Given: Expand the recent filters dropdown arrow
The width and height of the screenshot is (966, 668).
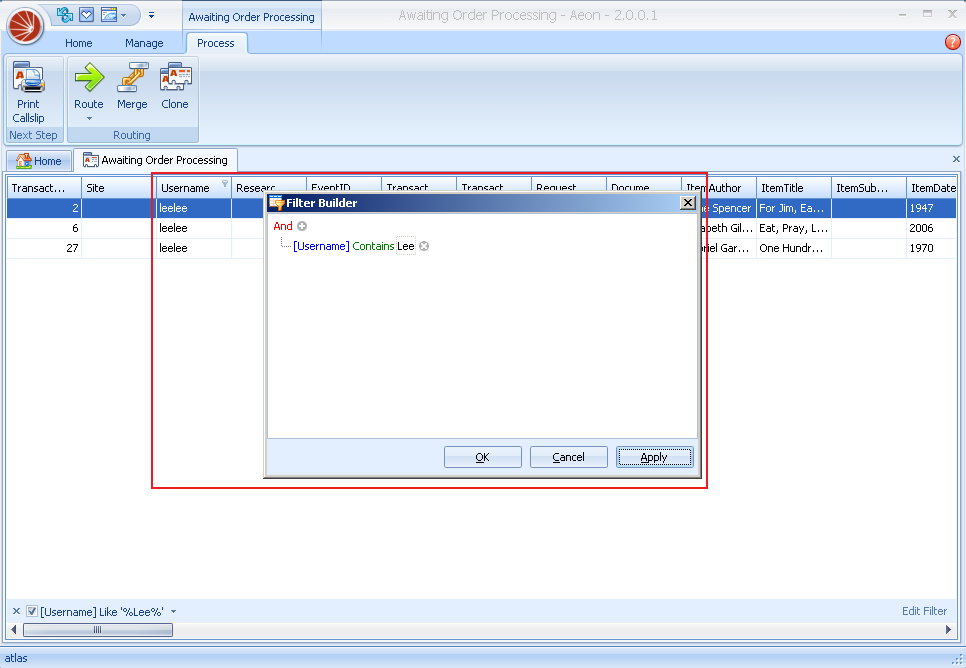Looking at the screenshot, I should (173, 612).
